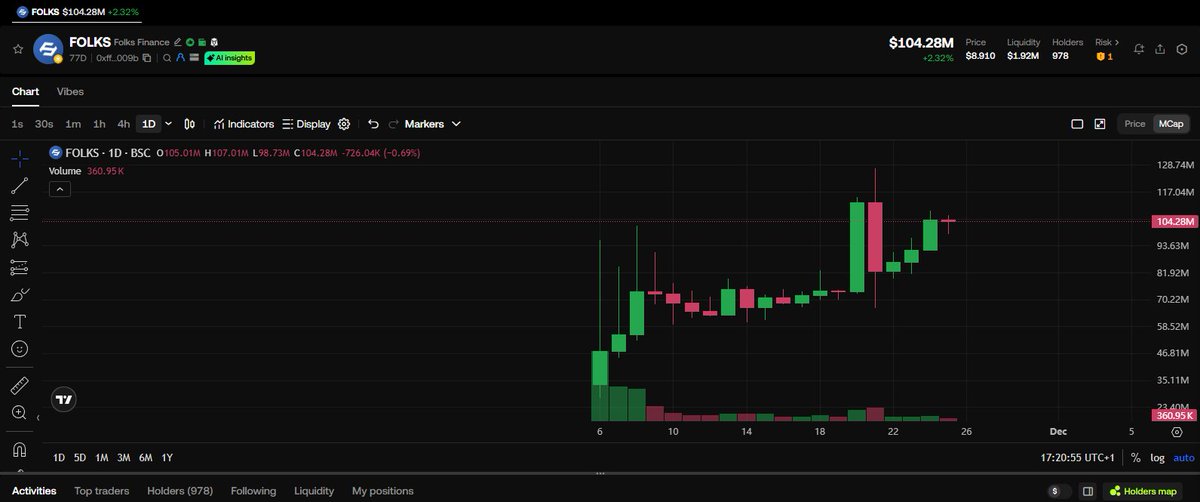Set chart range to 6M
1200x502 pixels.
[146, 457]
